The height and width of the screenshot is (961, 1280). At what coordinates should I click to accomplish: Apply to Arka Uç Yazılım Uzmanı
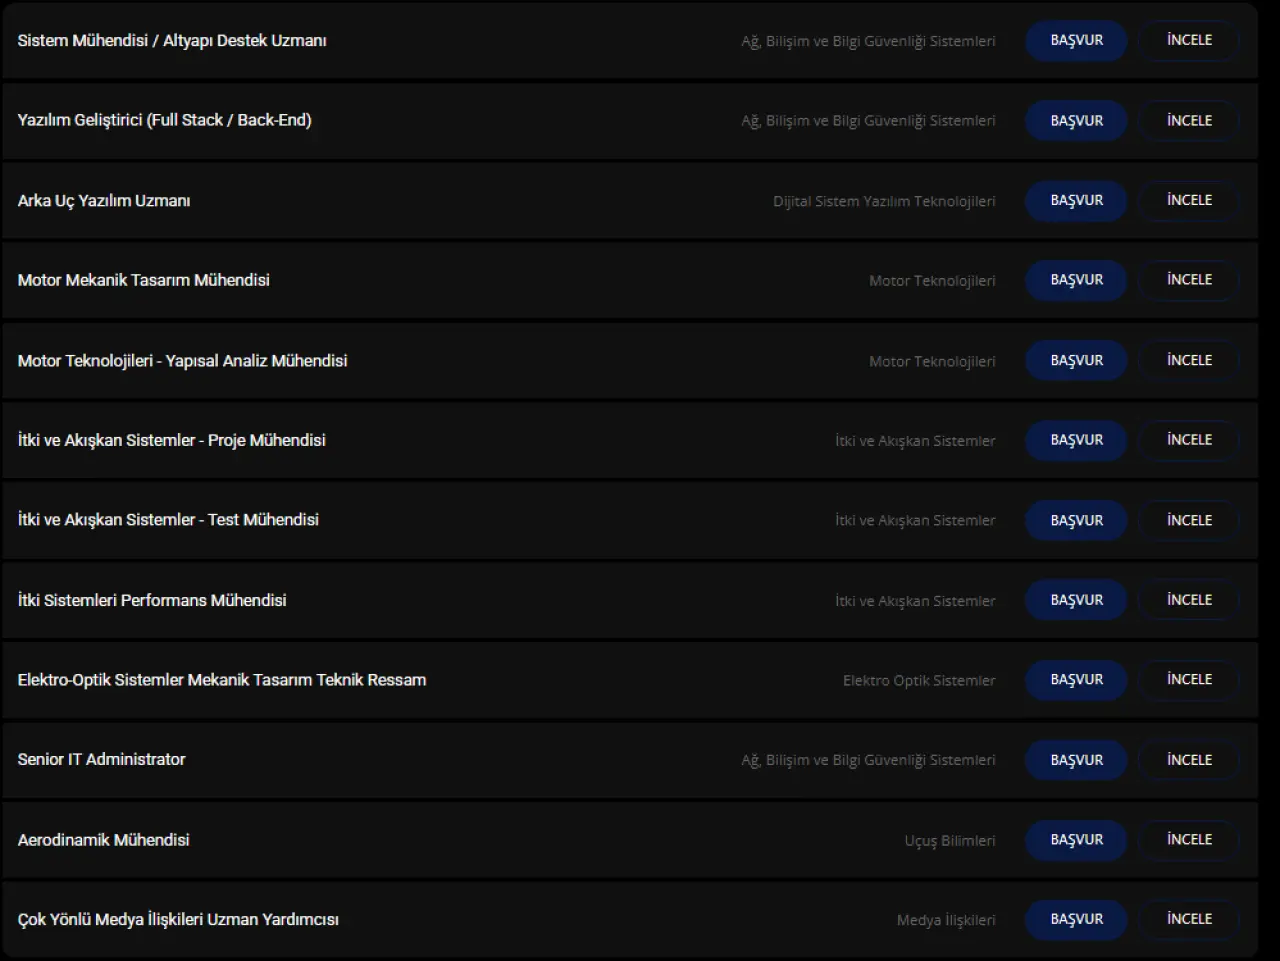coord(1076,201)
